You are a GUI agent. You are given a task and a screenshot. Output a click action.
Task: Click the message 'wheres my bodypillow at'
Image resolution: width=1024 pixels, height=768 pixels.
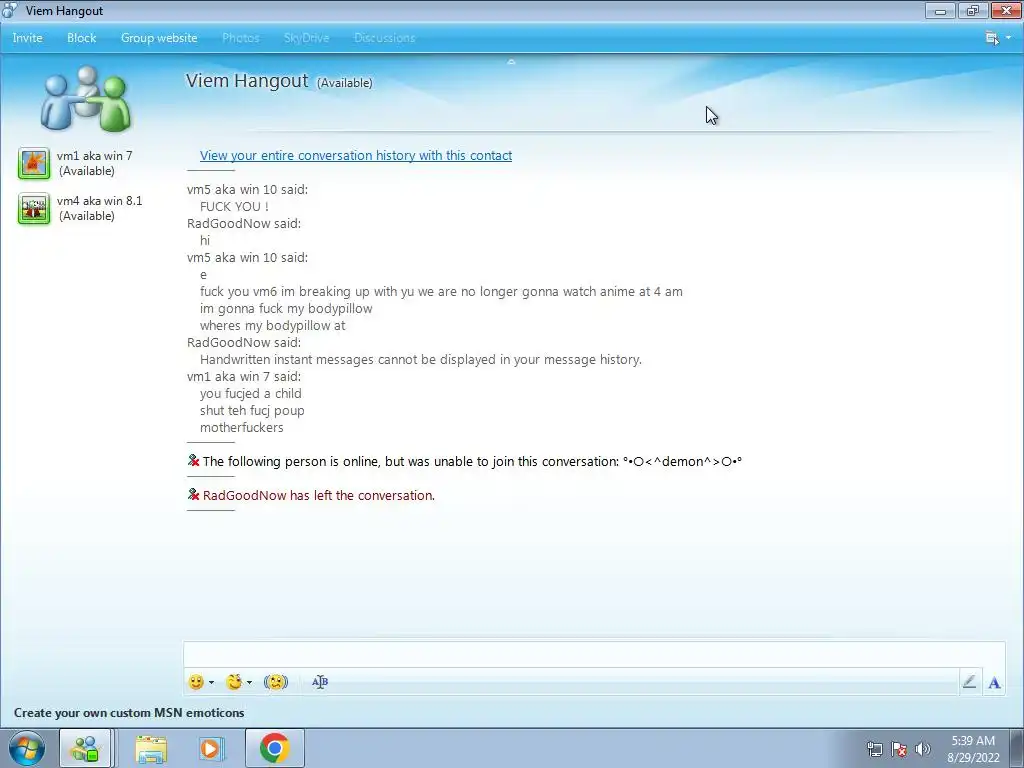(x=272, y=325)
